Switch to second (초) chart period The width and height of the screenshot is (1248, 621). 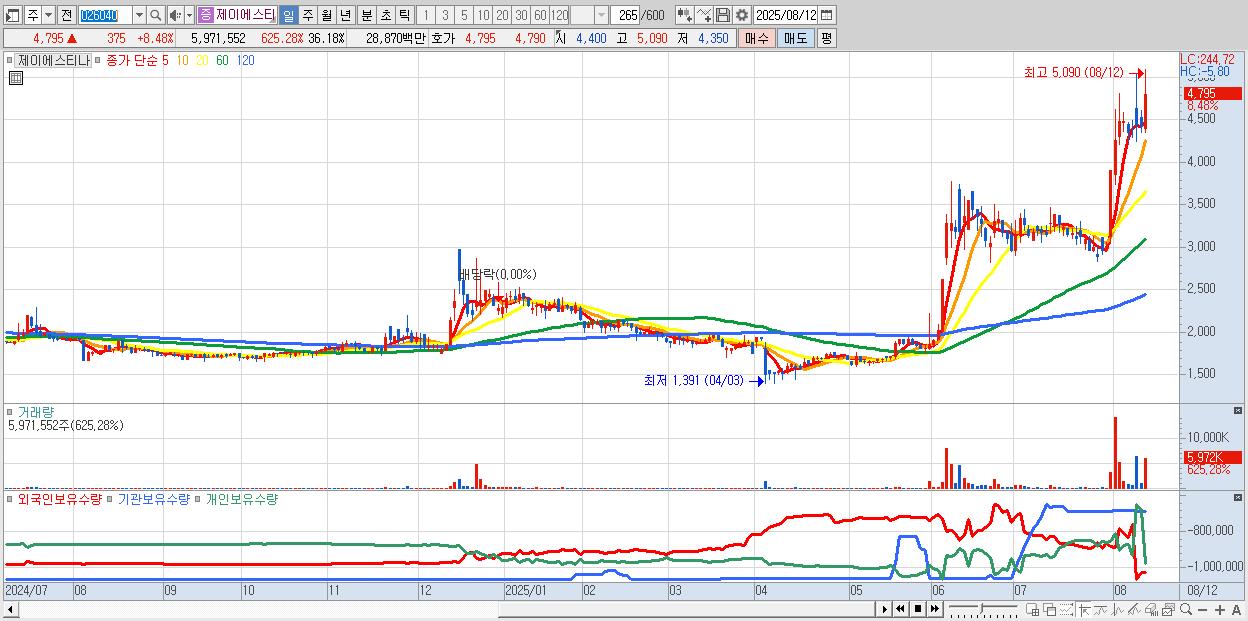pyautogui.click(x=386, y=16)
